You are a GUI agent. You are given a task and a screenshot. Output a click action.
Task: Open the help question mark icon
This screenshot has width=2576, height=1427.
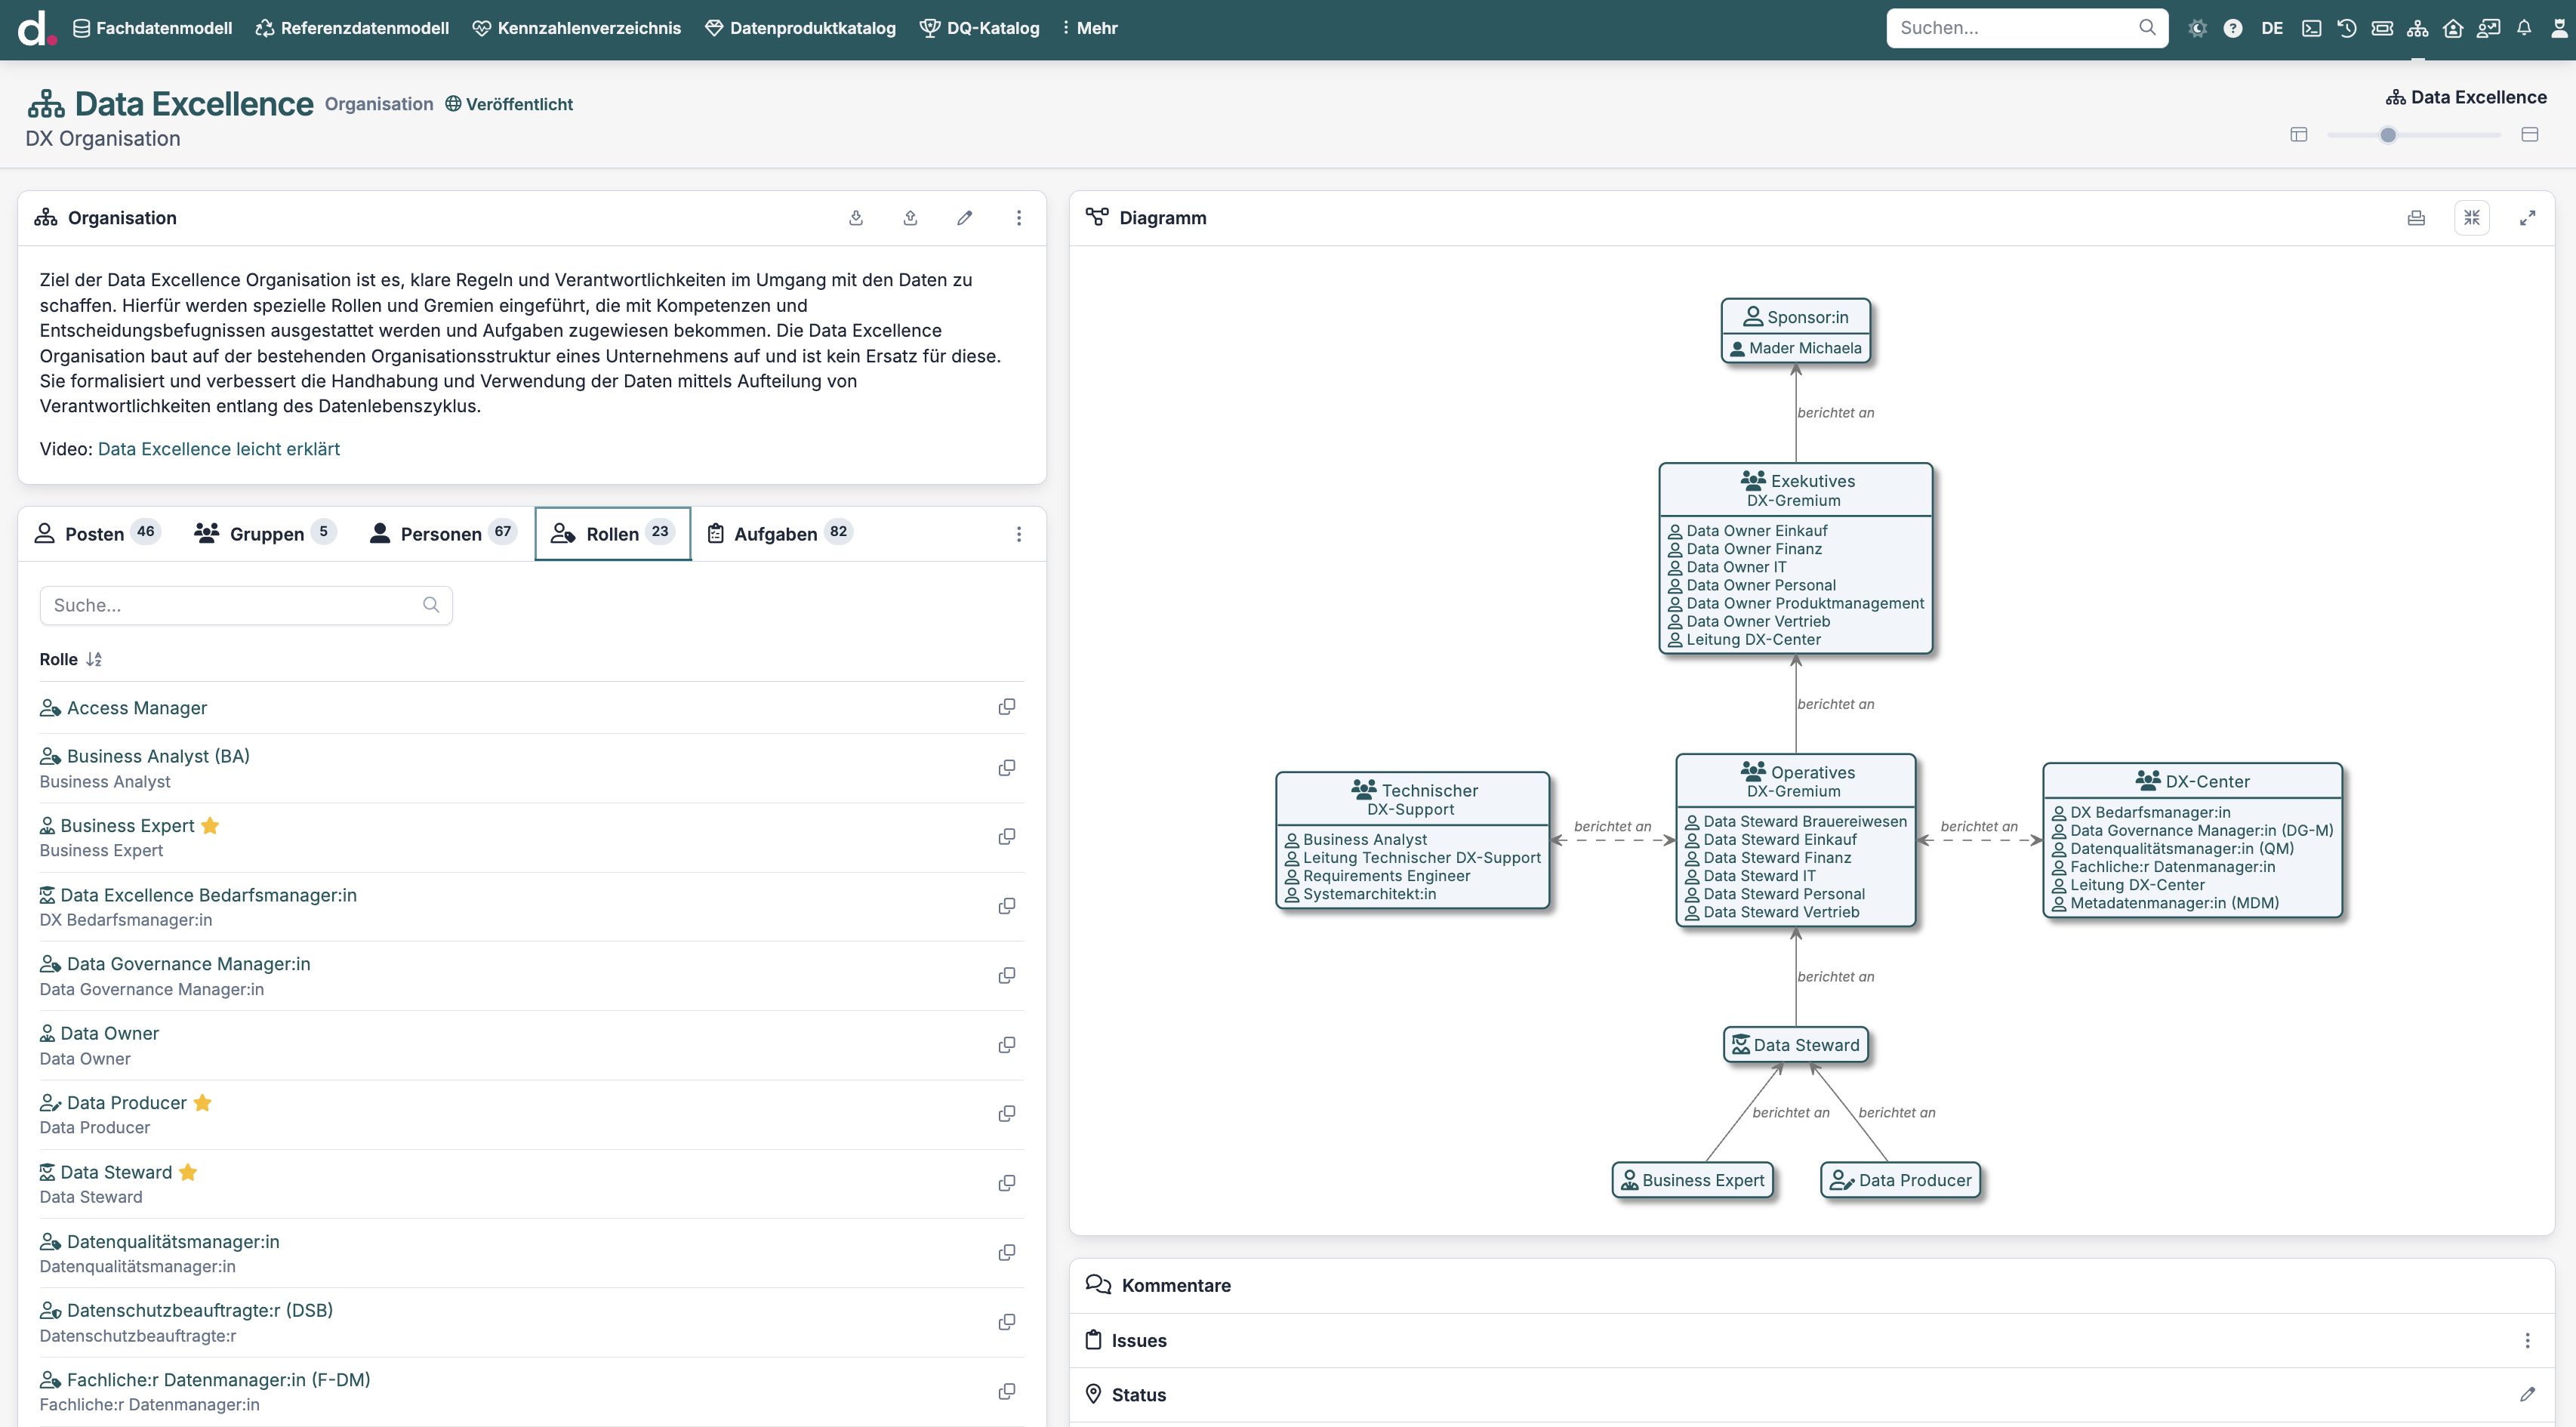(2232, 28)
